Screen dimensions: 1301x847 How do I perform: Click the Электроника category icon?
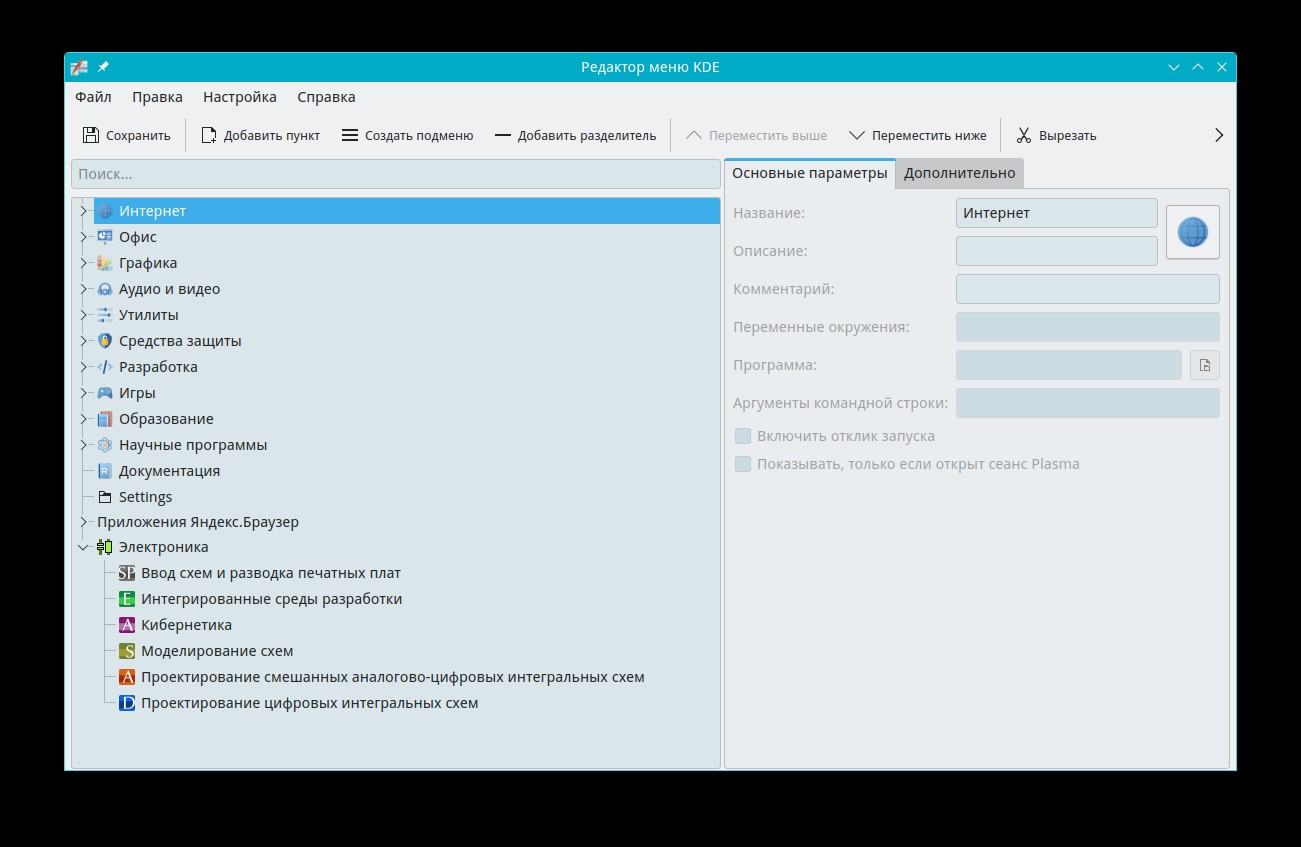[105, 547]
